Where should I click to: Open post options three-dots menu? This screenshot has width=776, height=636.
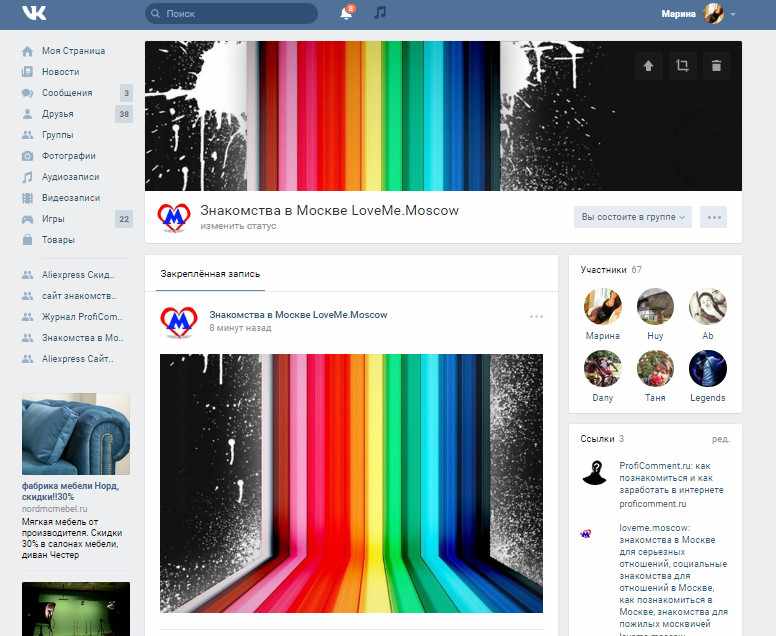pos(536,316)
